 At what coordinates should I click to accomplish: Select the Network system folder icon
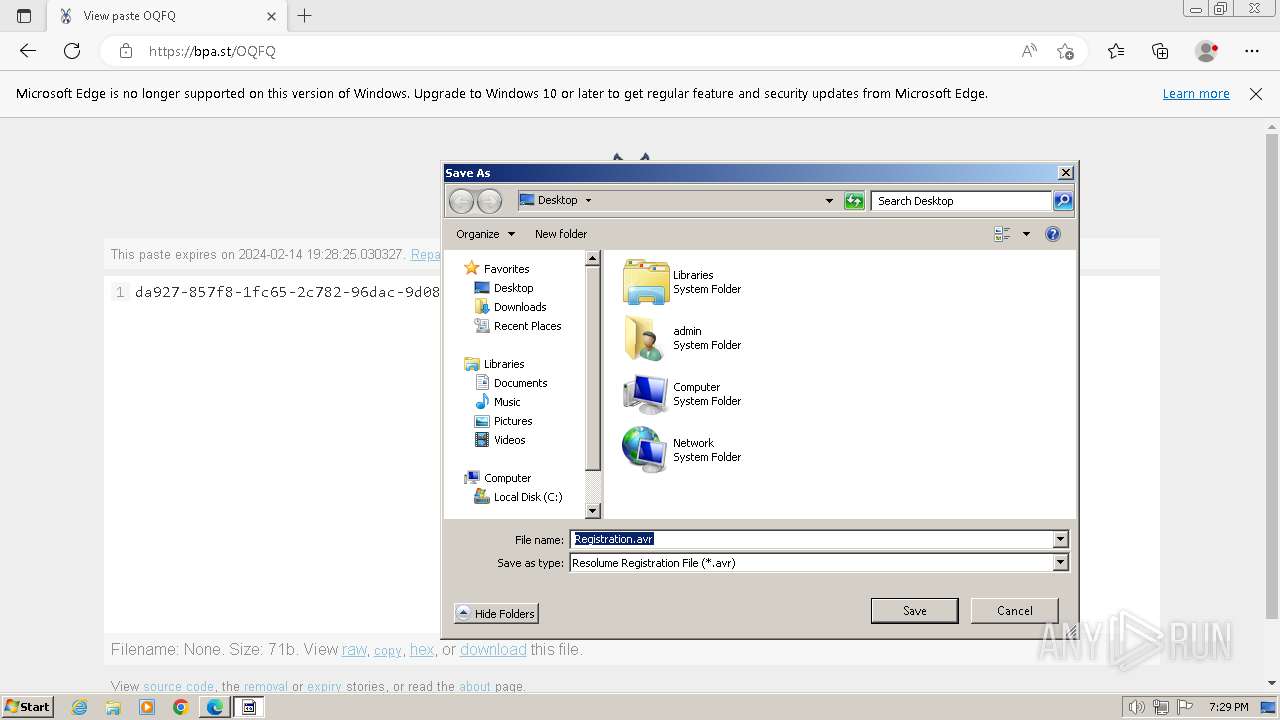(x=645, y=450)
